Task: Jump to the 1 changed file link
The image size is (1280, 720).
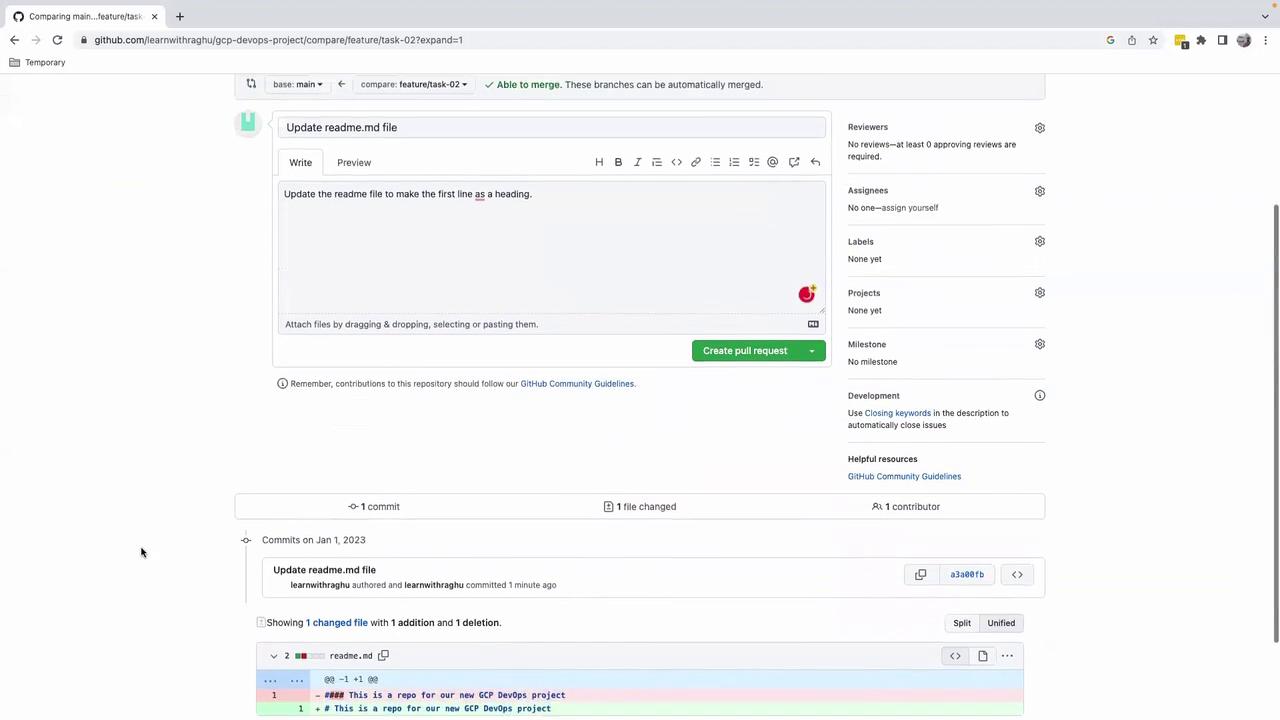Action: click(x=337, y=623)
